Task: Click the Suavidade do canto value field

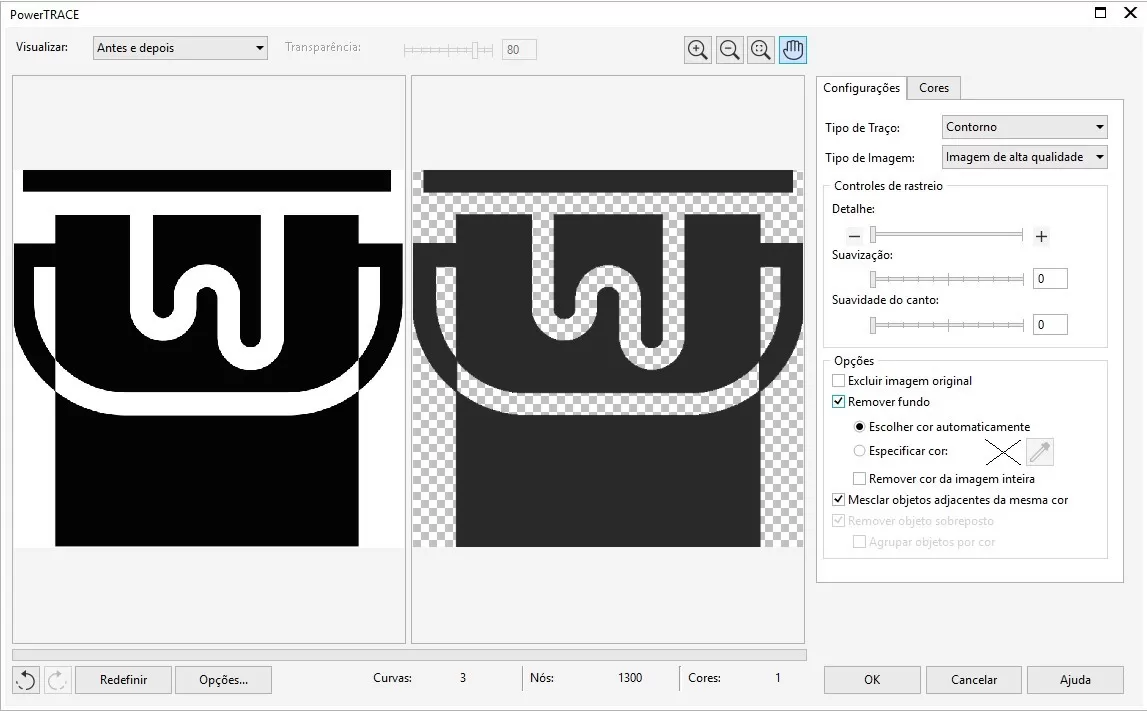Action: point(1050,325)
